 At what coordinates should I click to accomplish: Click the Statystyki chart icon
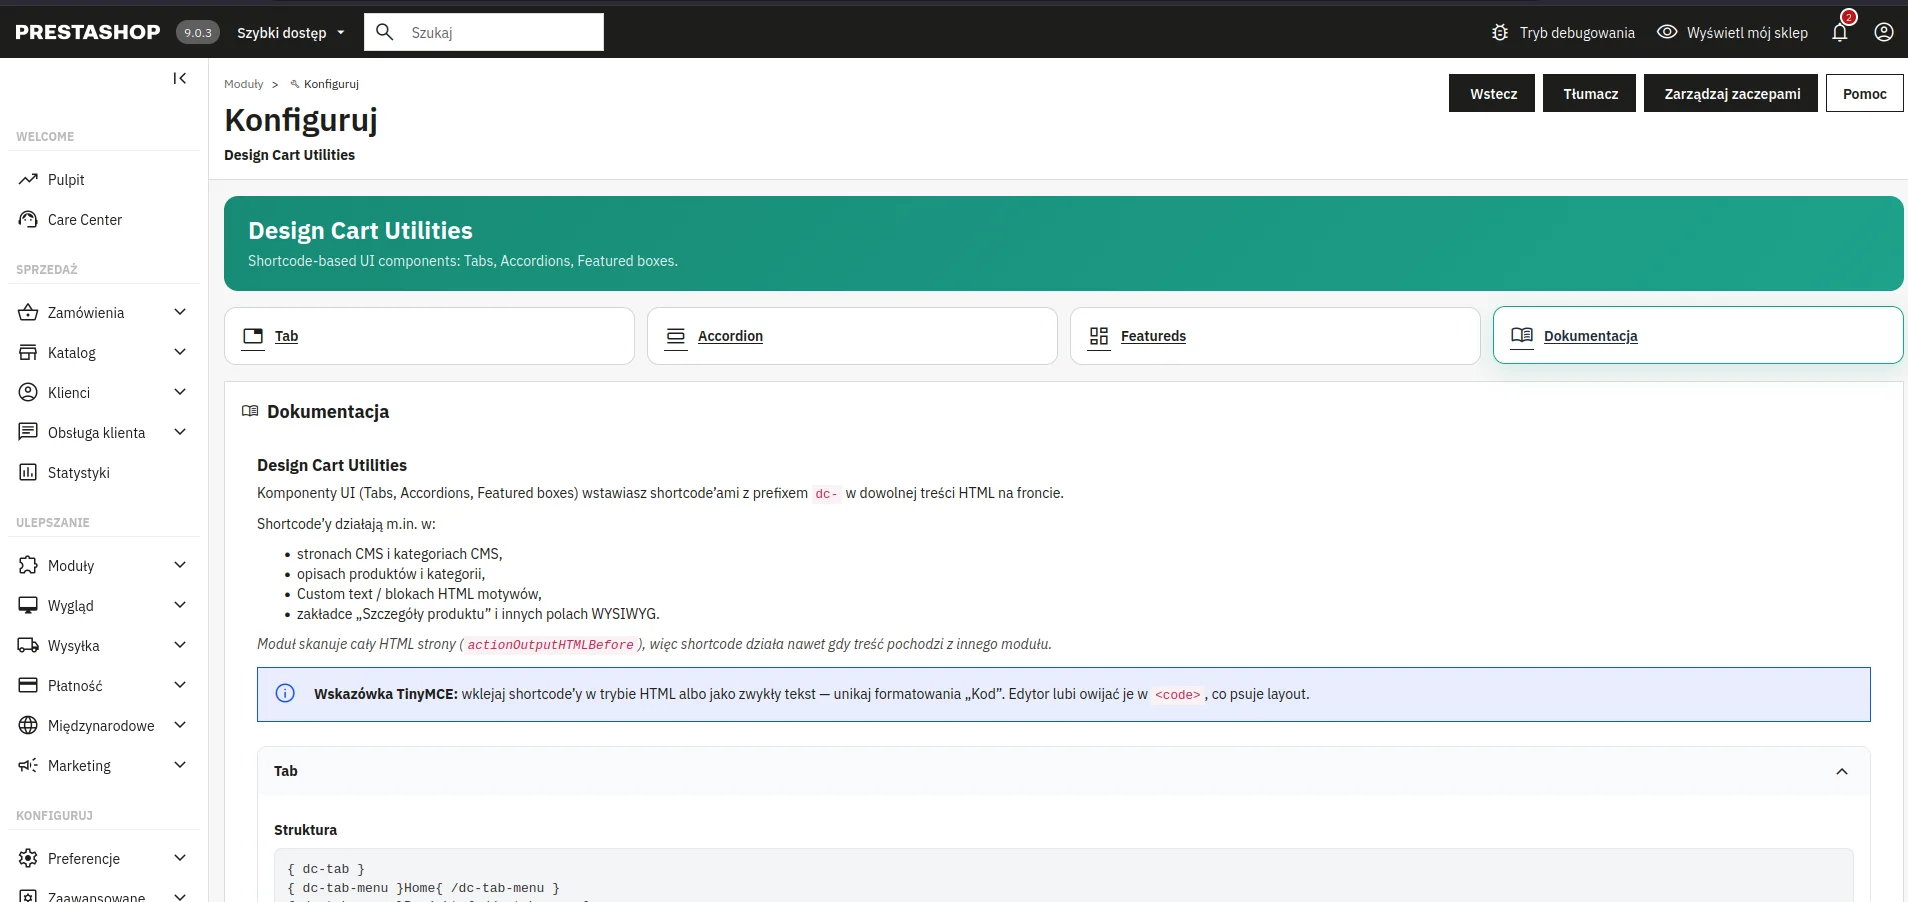click(x=28, y=472)
